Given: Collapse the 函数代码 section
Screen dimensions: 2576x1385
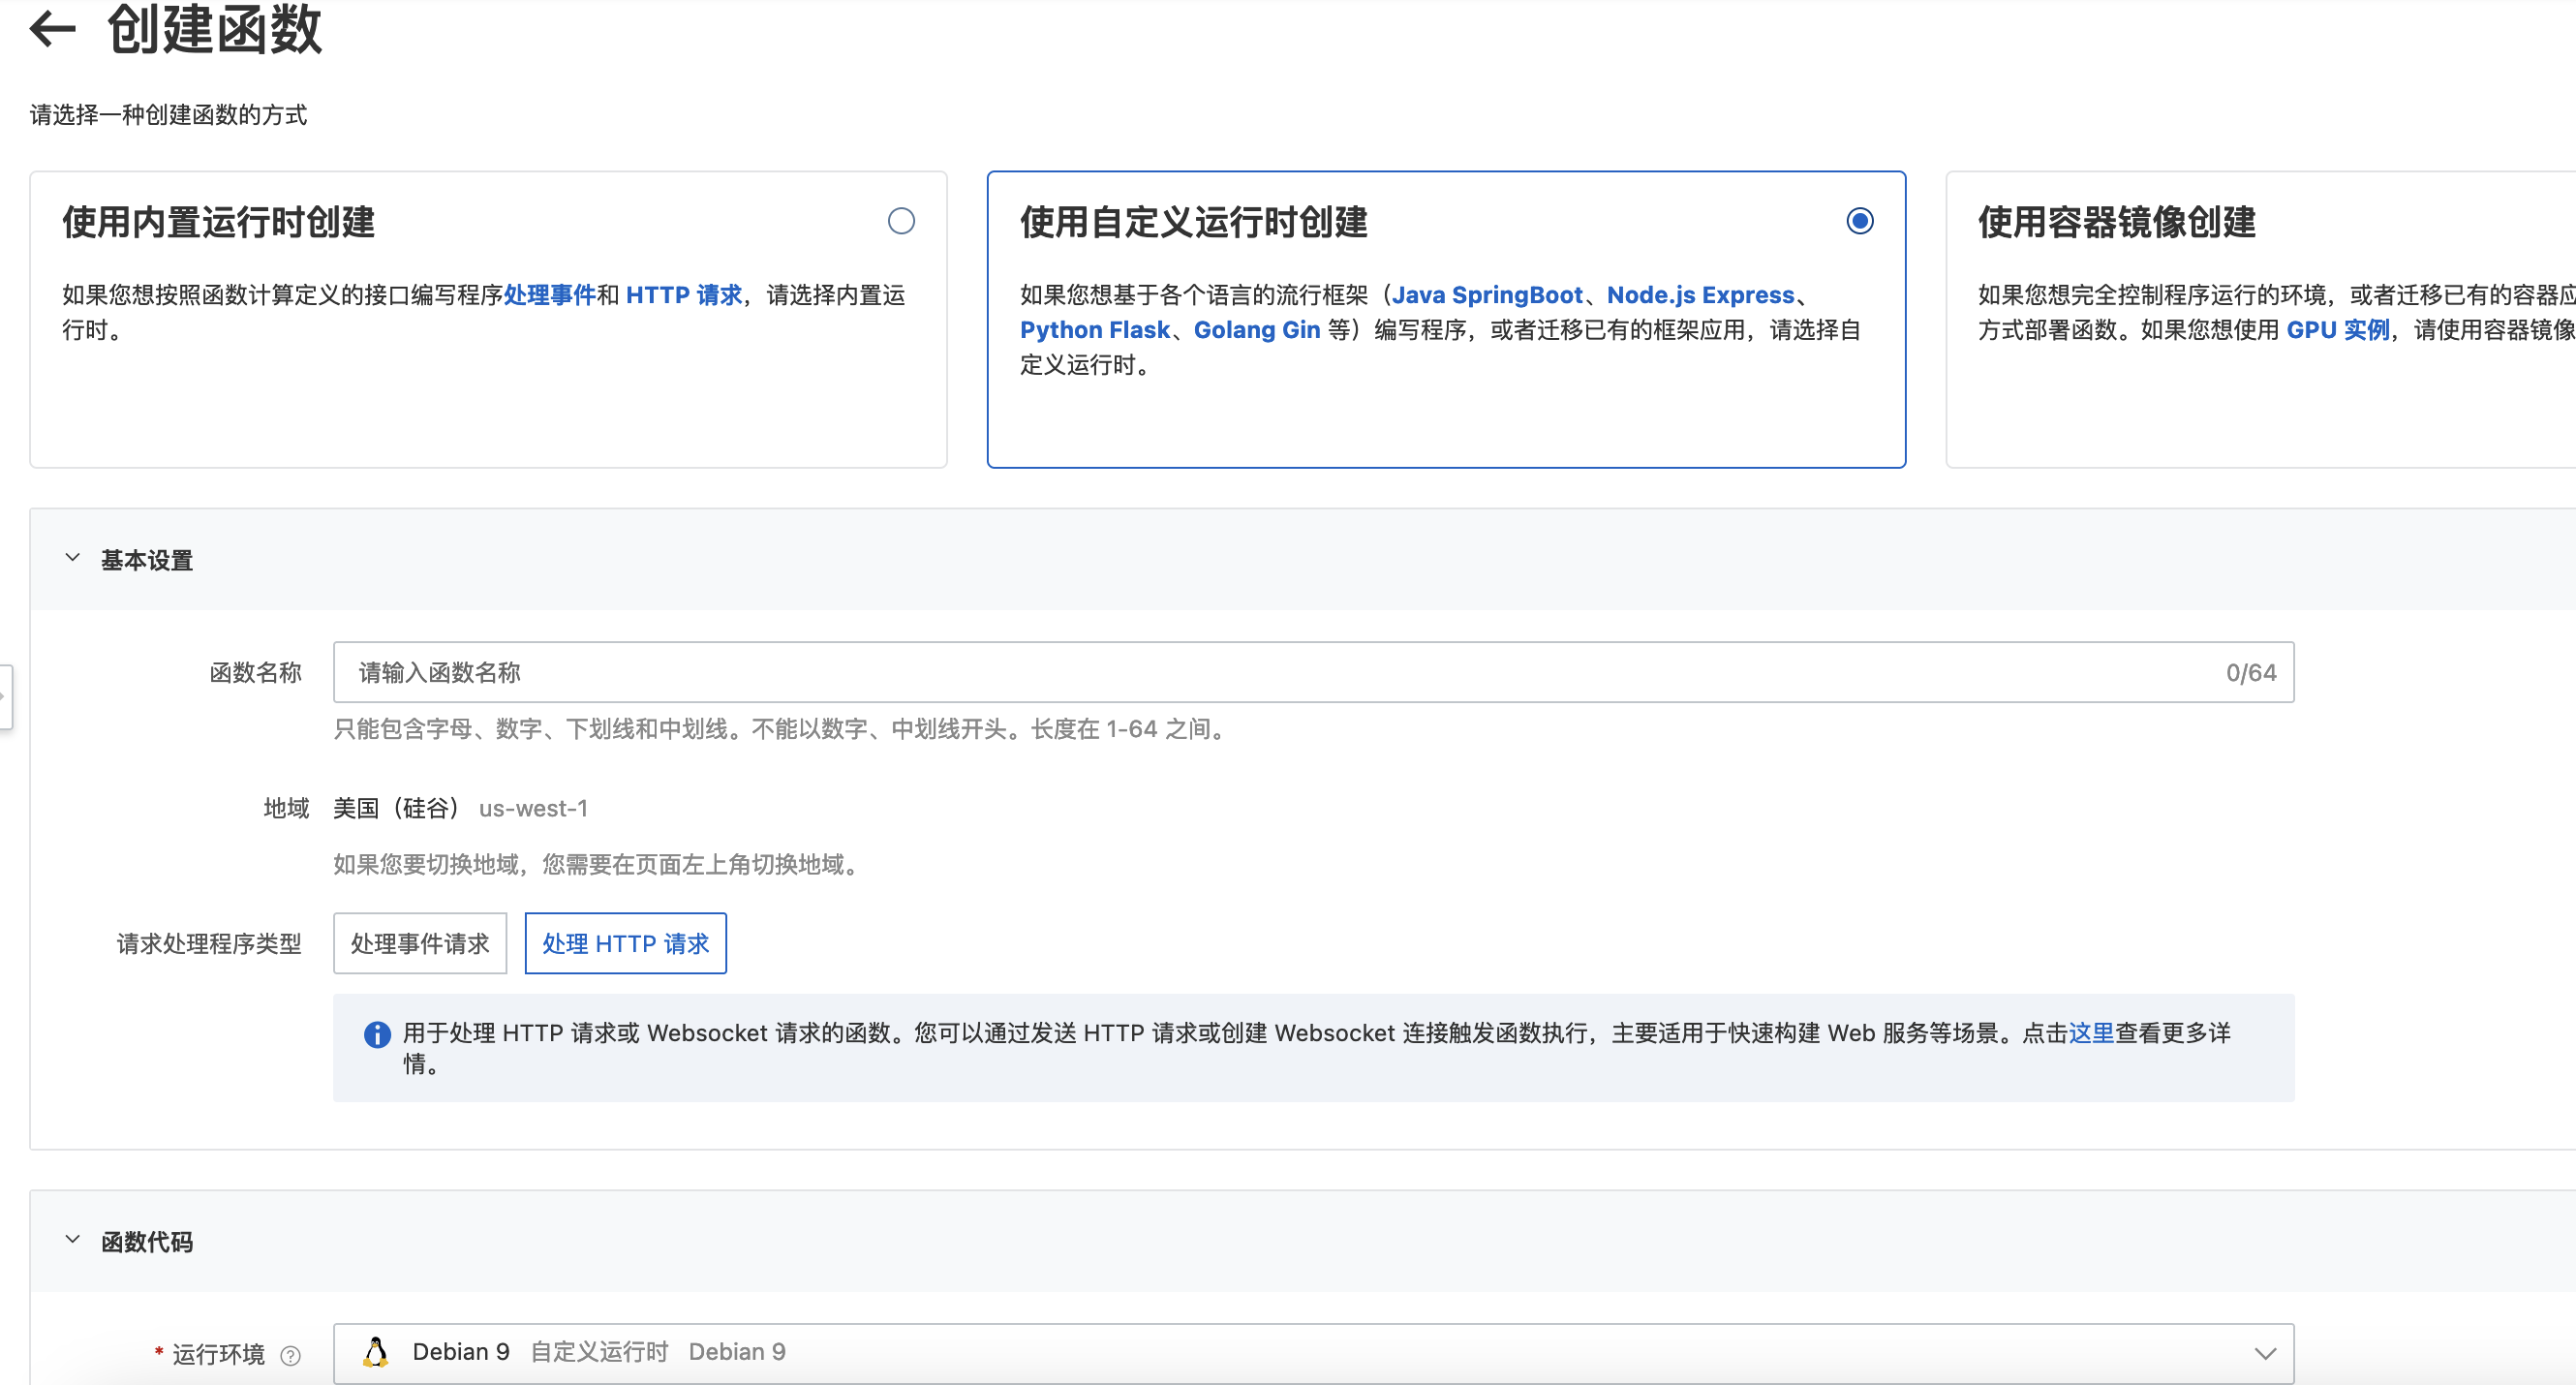Looking at the screenshot, I should (x=72, y=1240).
